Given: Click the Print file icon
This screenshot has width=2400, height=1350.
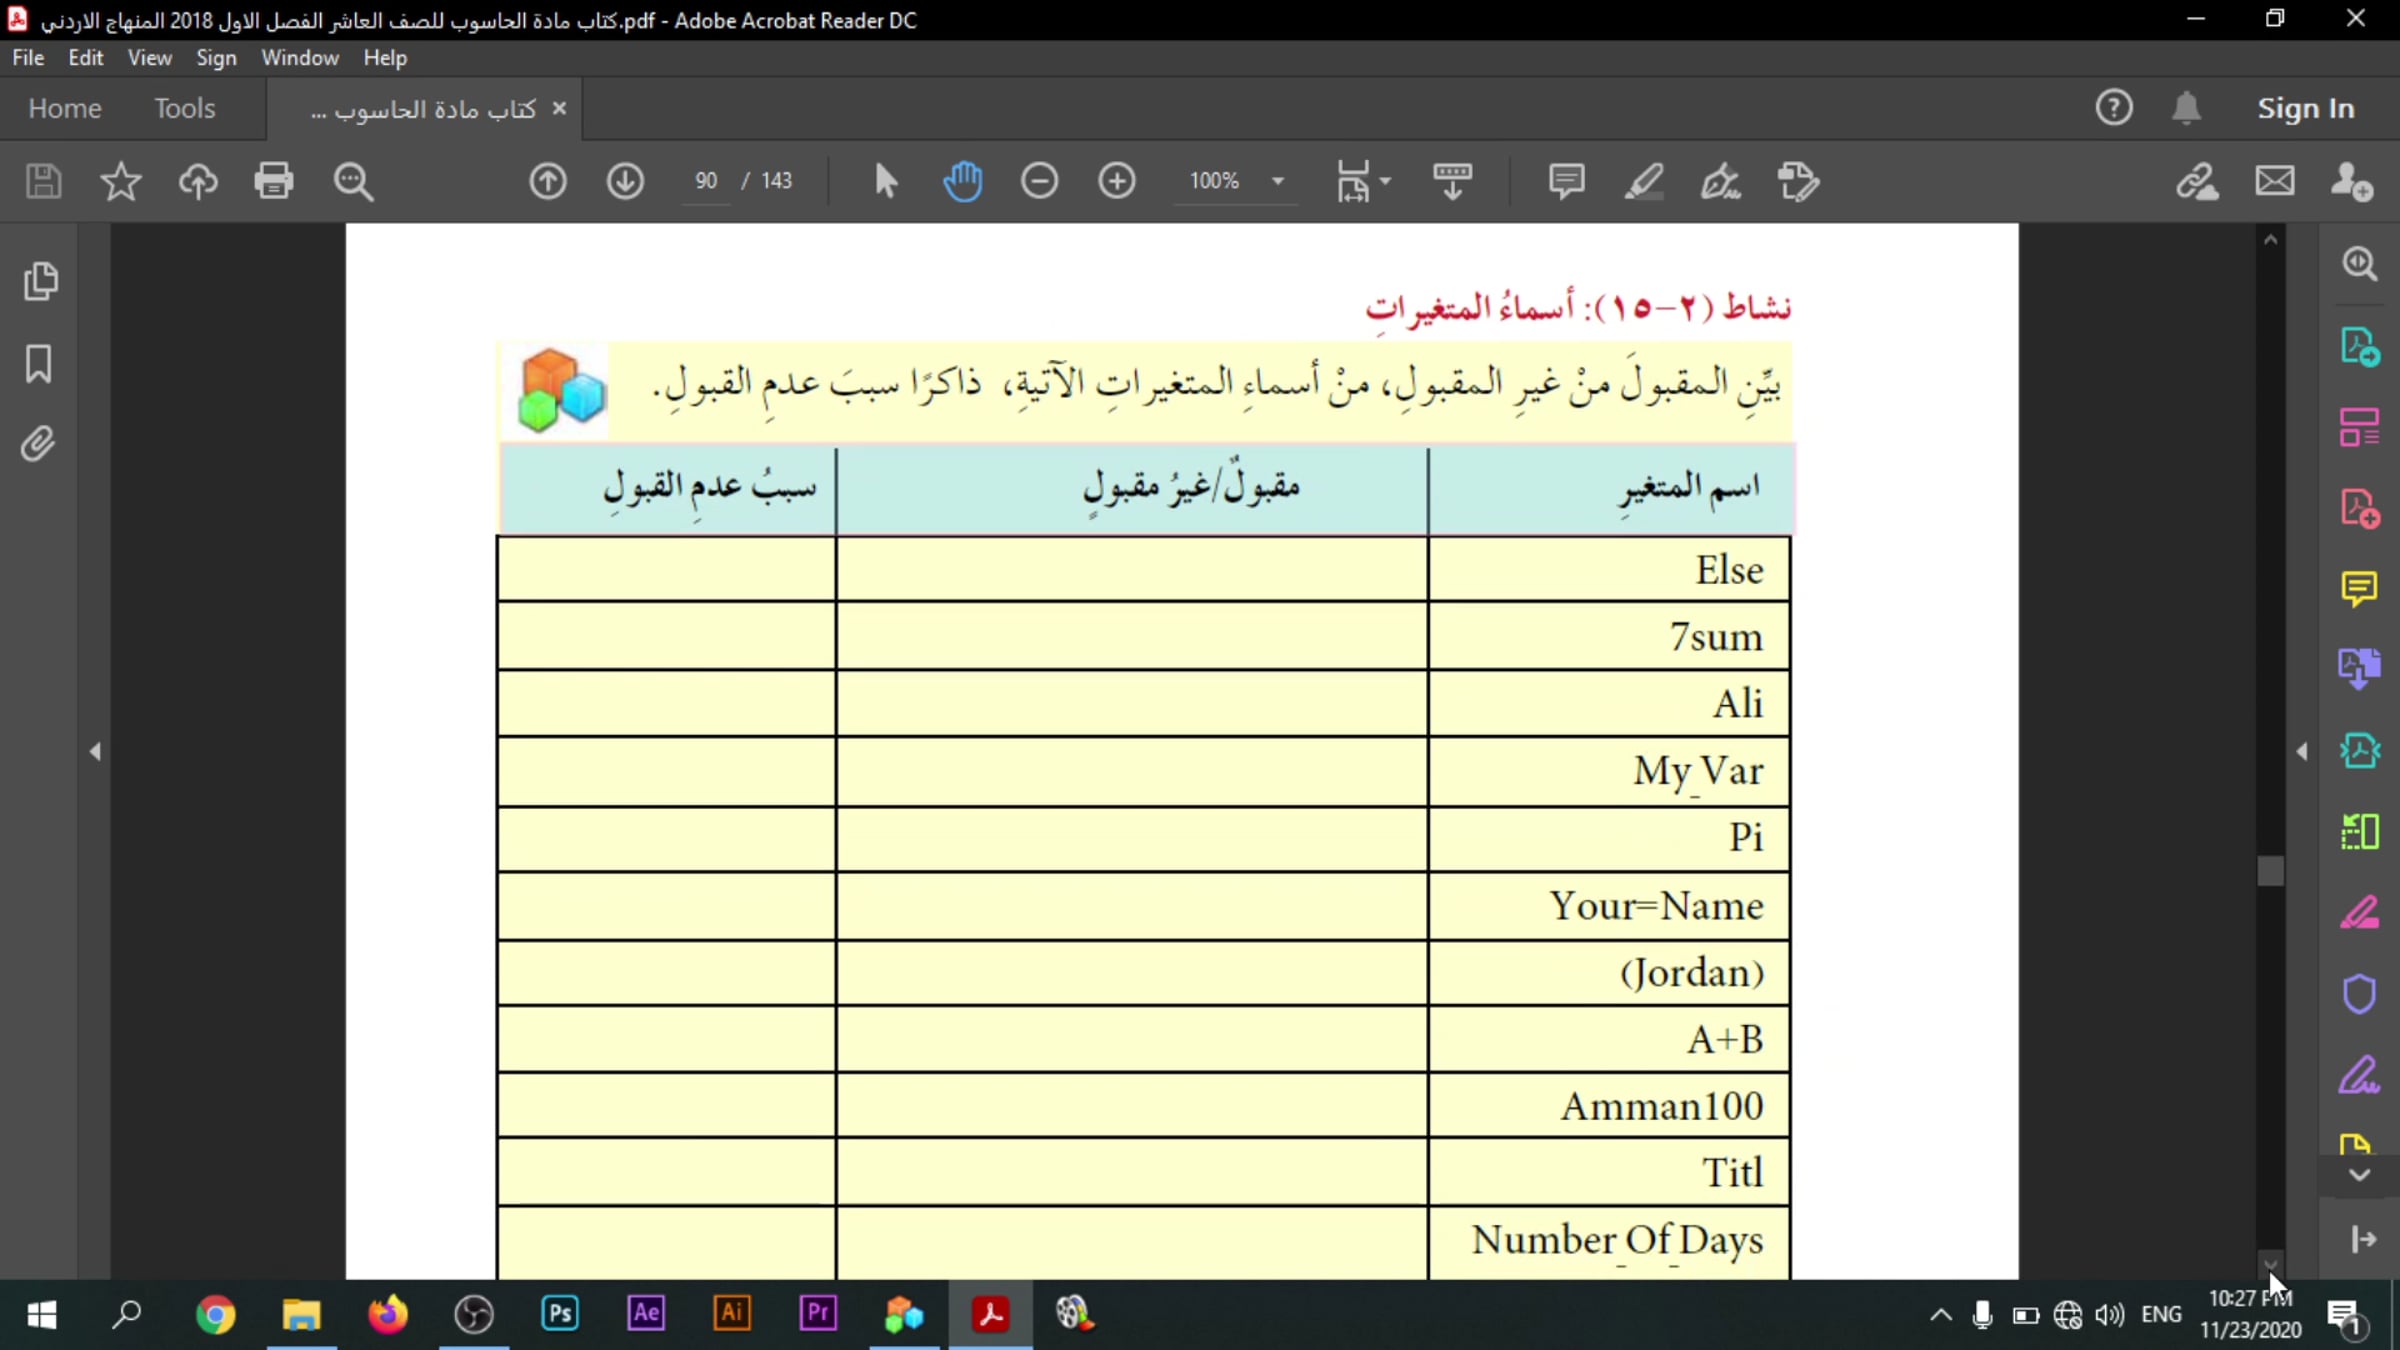Looking at the screenshot, I should pos(273,181).
